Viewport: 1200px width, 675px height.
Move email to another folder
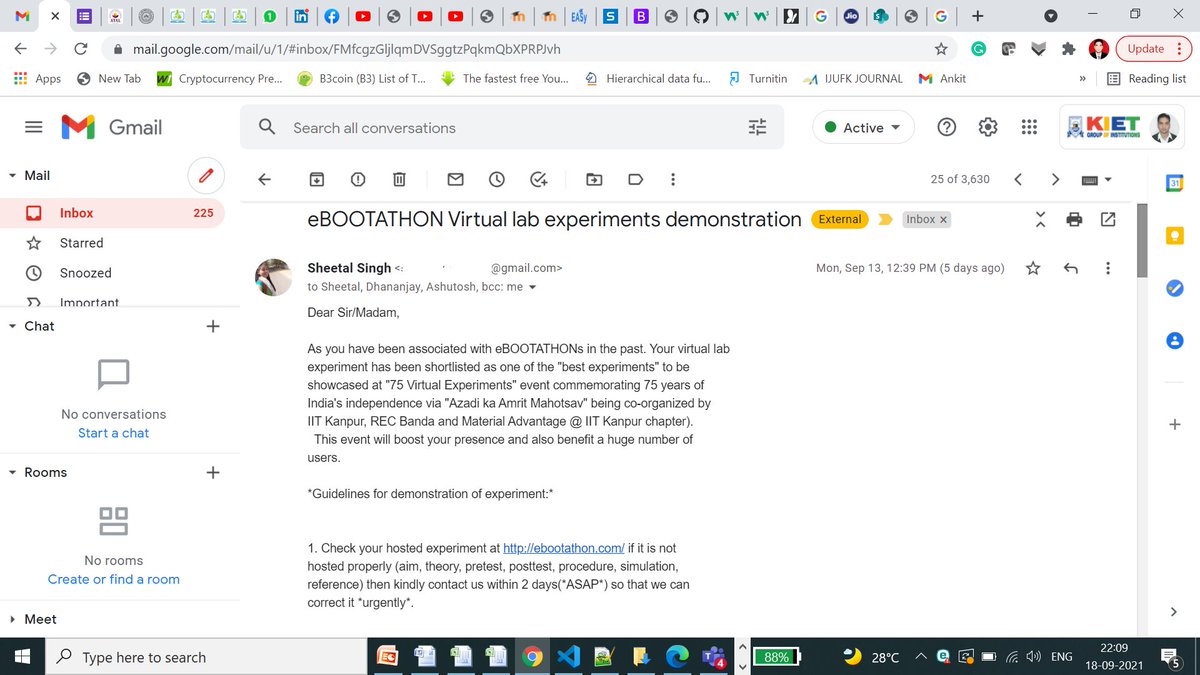coord(594,179)
